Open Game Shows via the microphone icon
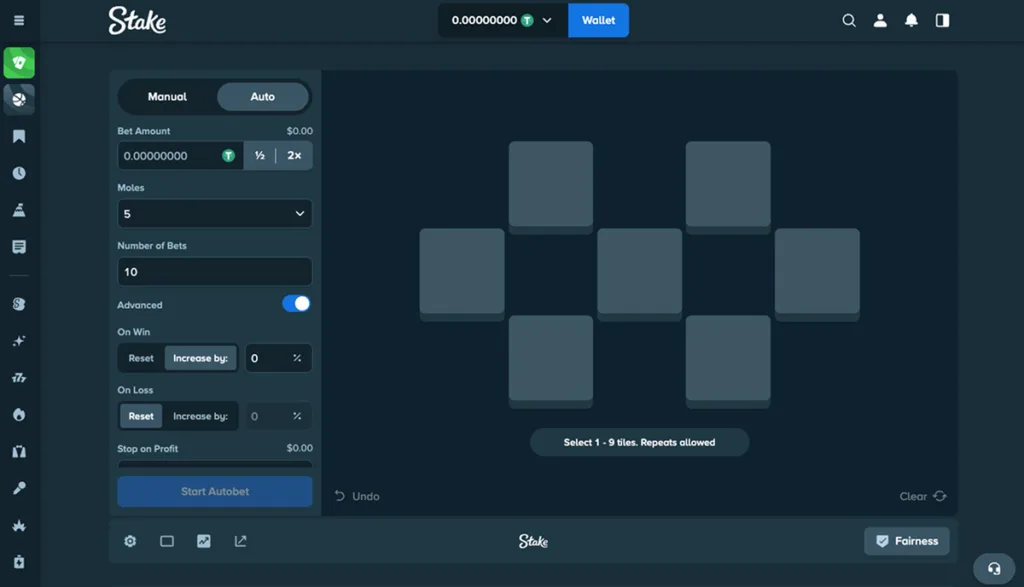Image resolution: width=1024 pixels, height=587 pixels. pyautogui.click(x=19, y=488)
